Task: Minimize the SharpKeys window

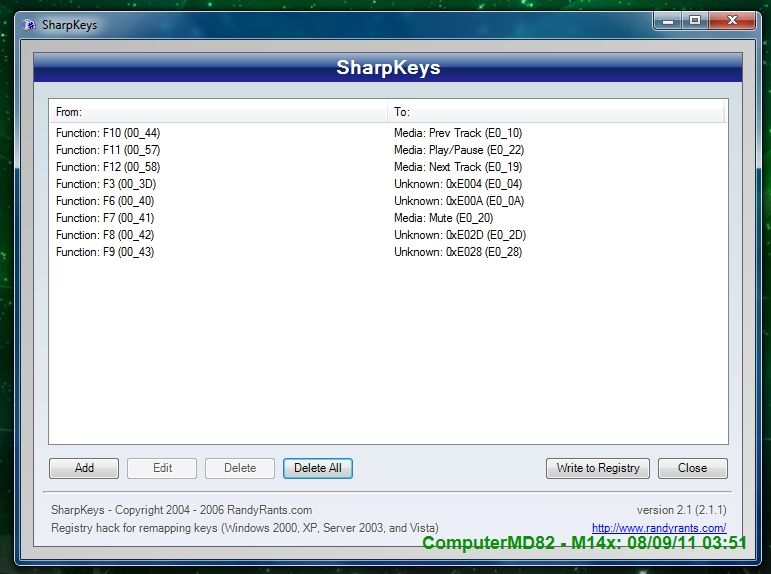Action: pos(668,21)
